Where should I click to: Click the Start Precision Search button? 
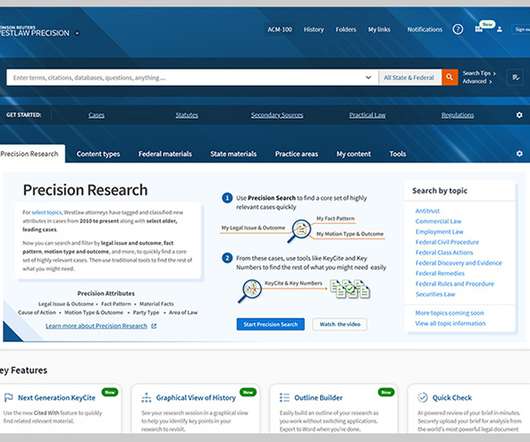tap(270, 324)
